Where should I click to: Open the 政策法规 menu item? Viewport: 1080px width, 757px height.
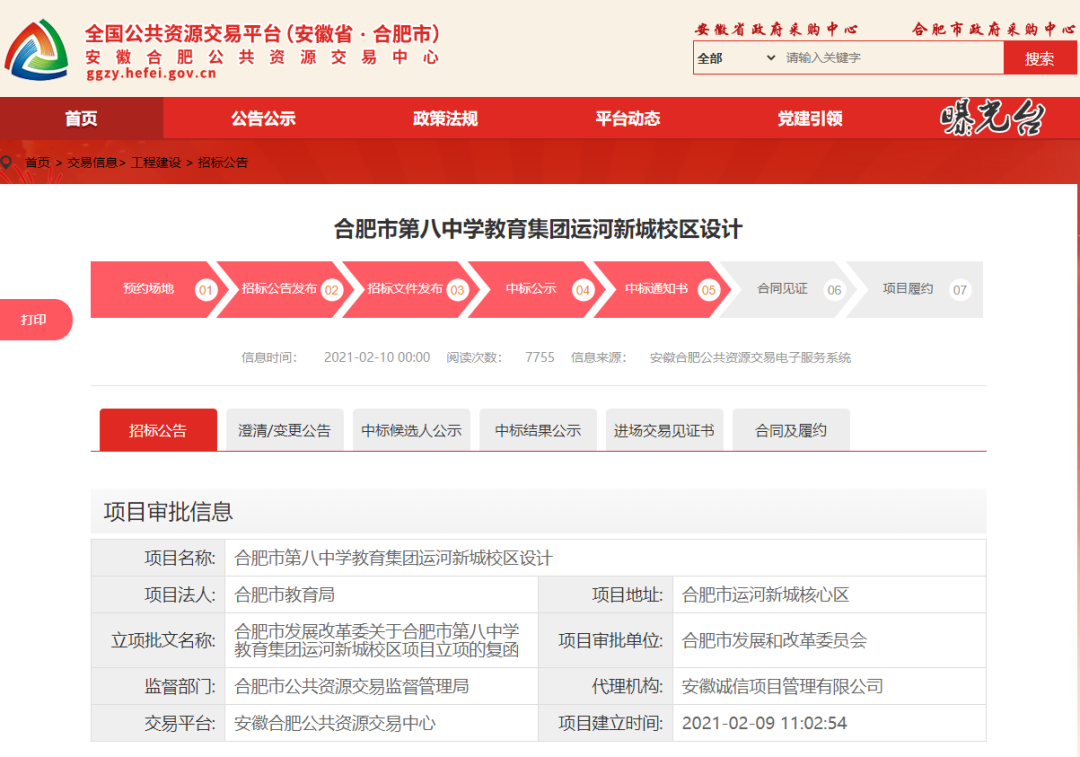point(443,117)
